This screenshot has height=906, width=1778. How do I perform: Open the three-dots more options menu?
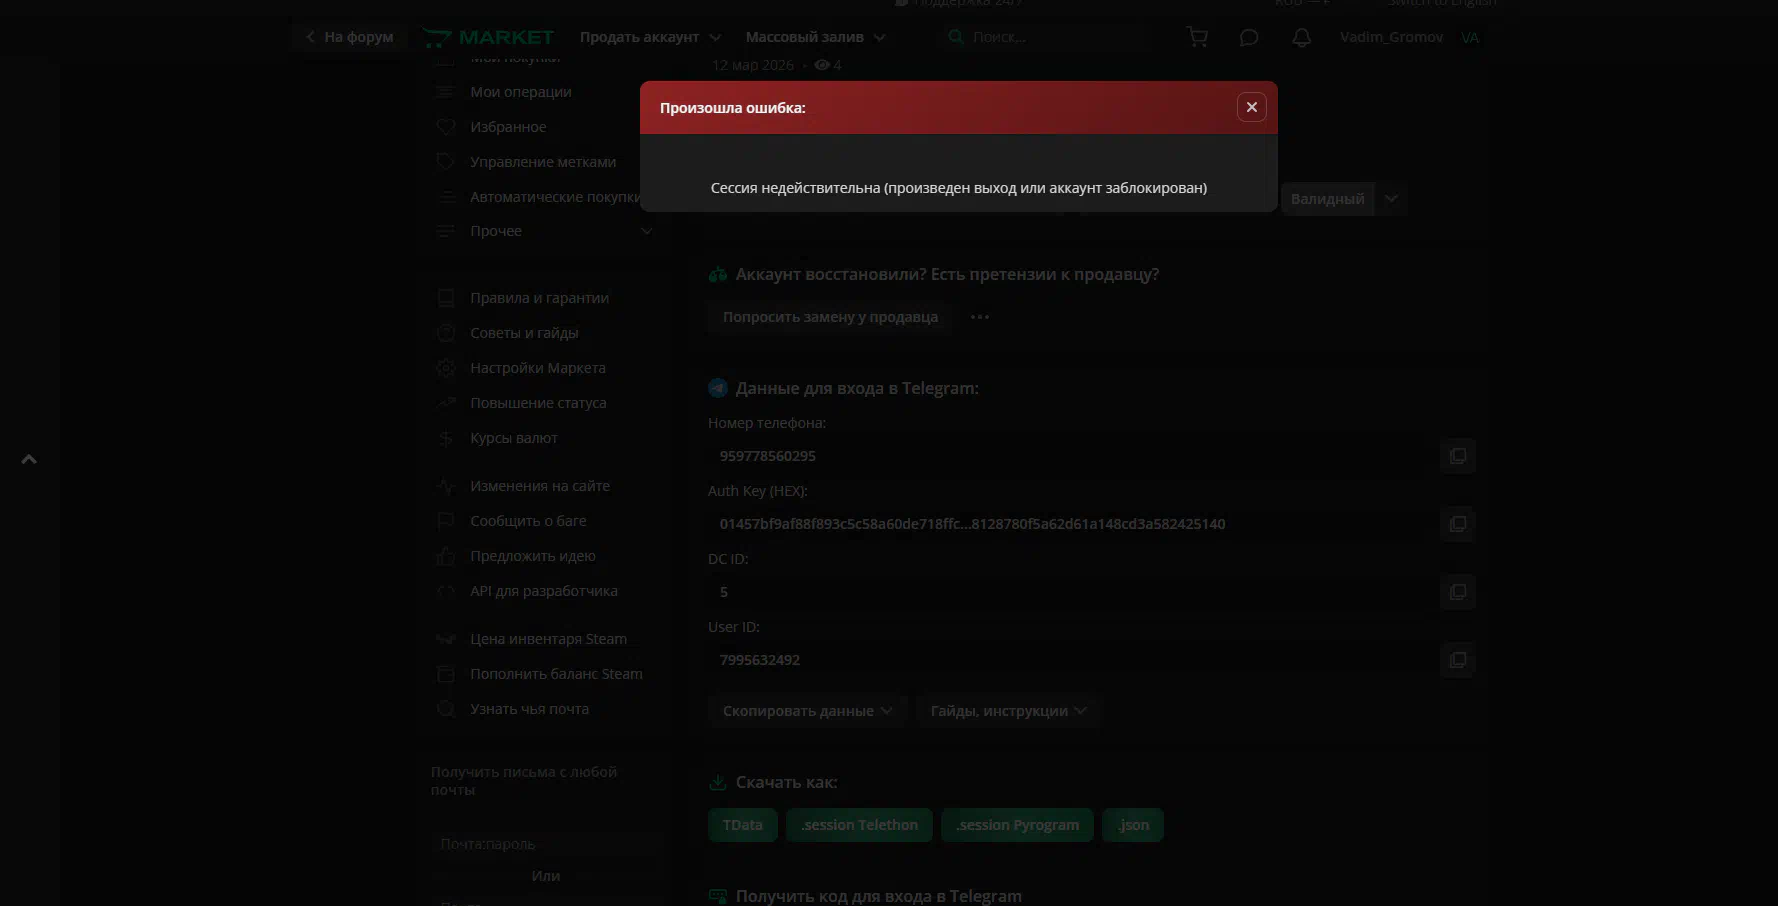pos(979,317)
